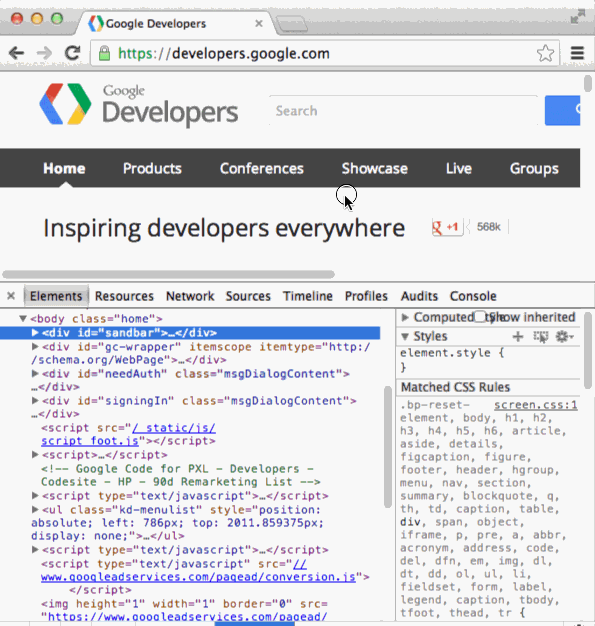Expand the Computed Style section
595x626 pixels.
[405, 317]
